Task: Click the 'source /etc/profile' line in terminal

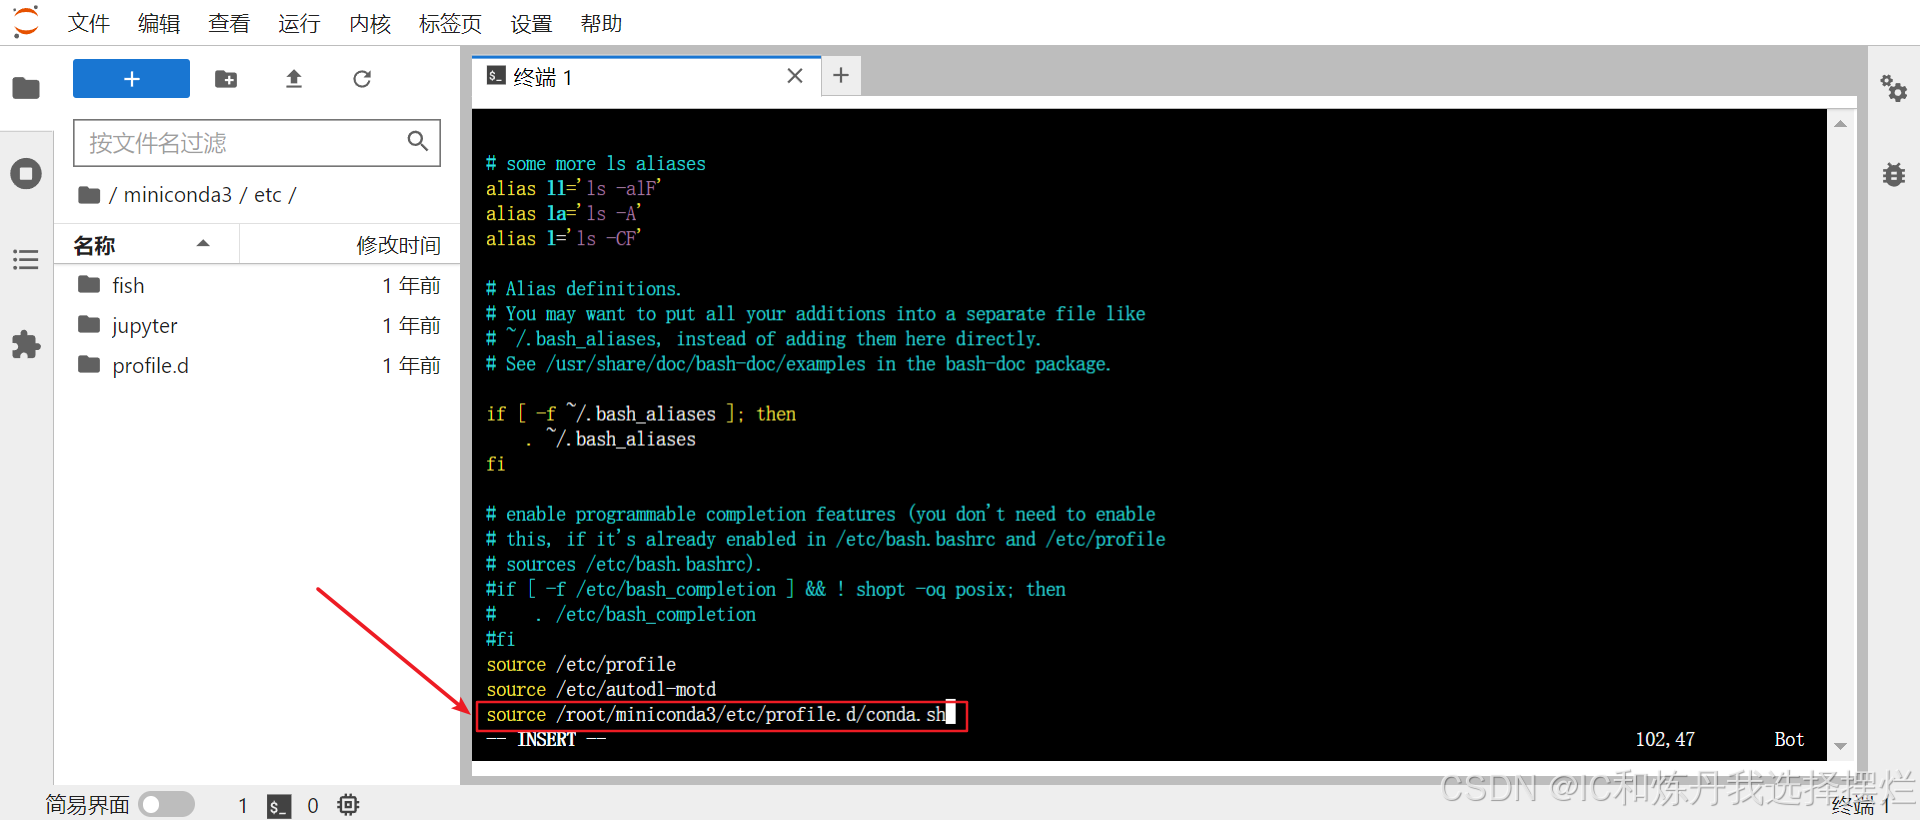Action: pos(581,664)
